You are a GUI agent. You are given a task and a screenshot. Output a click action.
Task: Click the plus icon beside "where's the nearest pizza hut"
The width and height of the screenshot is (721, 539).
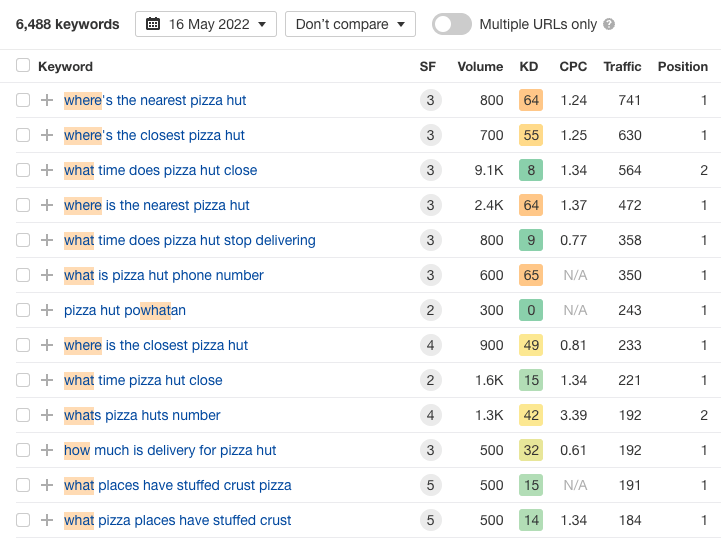tap(47, 100)
